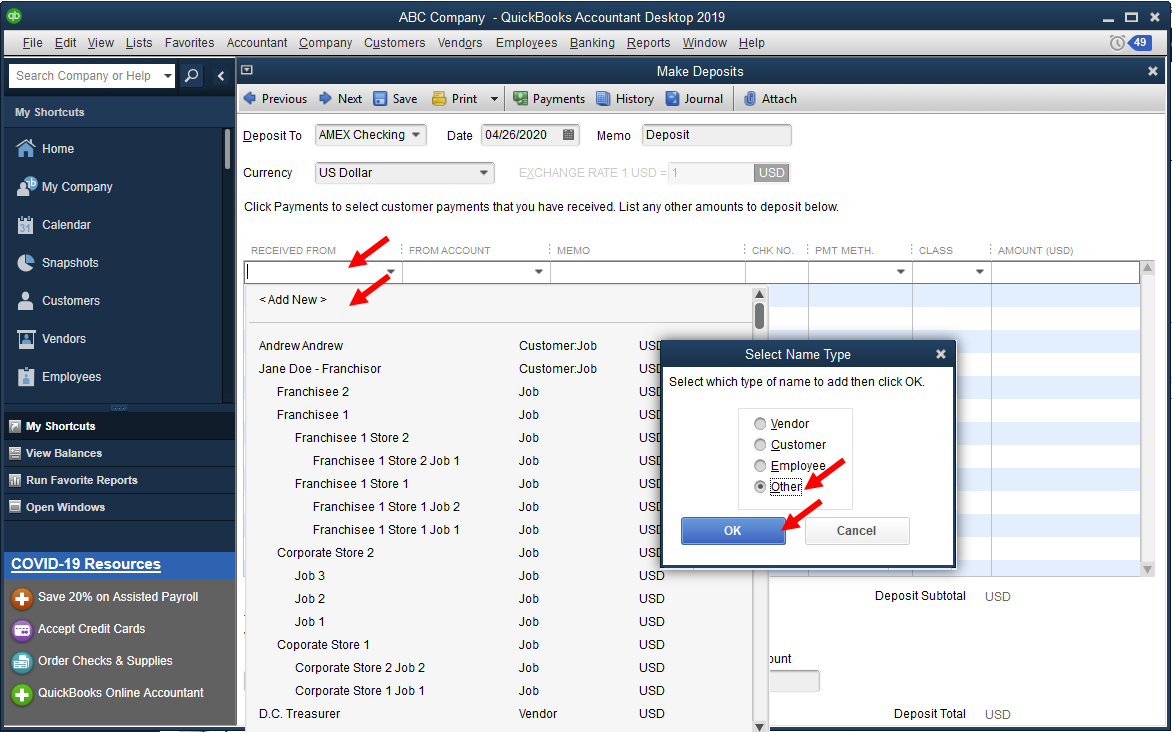Click the Save floppy disk icon
Viewport: 1172px width, 732px height.
(x=380, y=99)
